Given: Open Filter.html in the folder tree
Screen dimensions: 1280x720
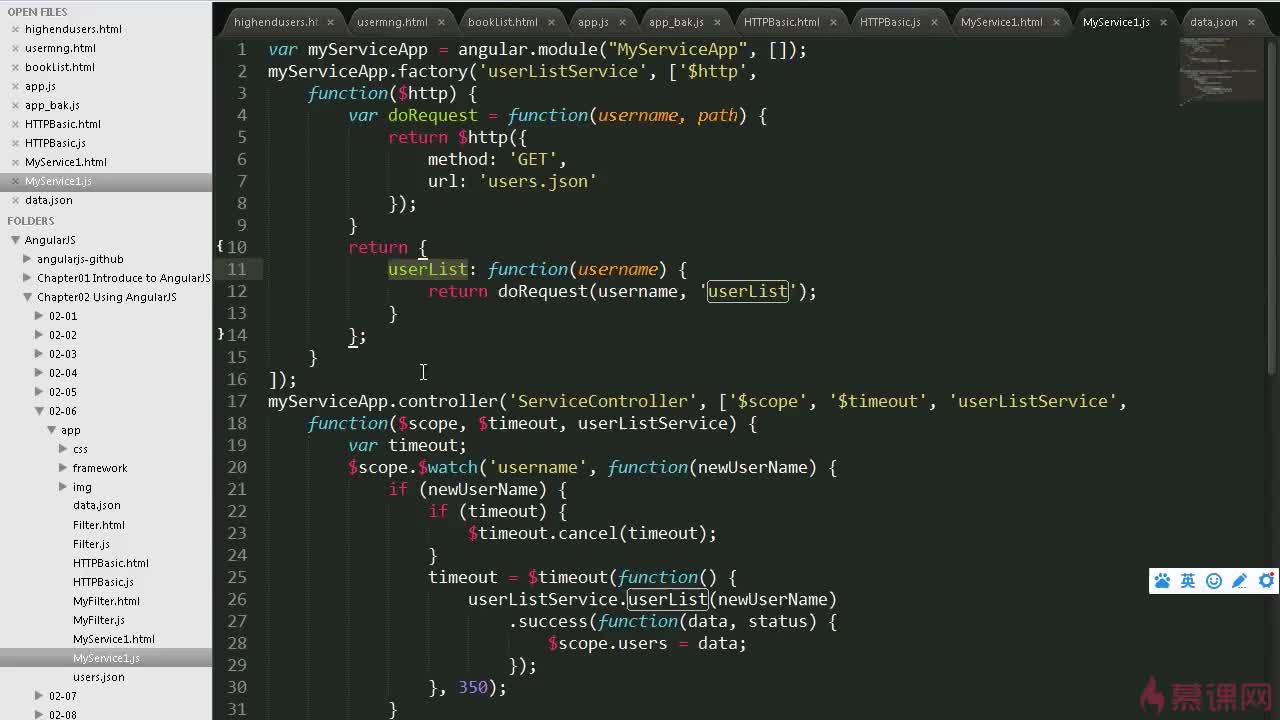Looking at the screenshot, I should [98, 525].
